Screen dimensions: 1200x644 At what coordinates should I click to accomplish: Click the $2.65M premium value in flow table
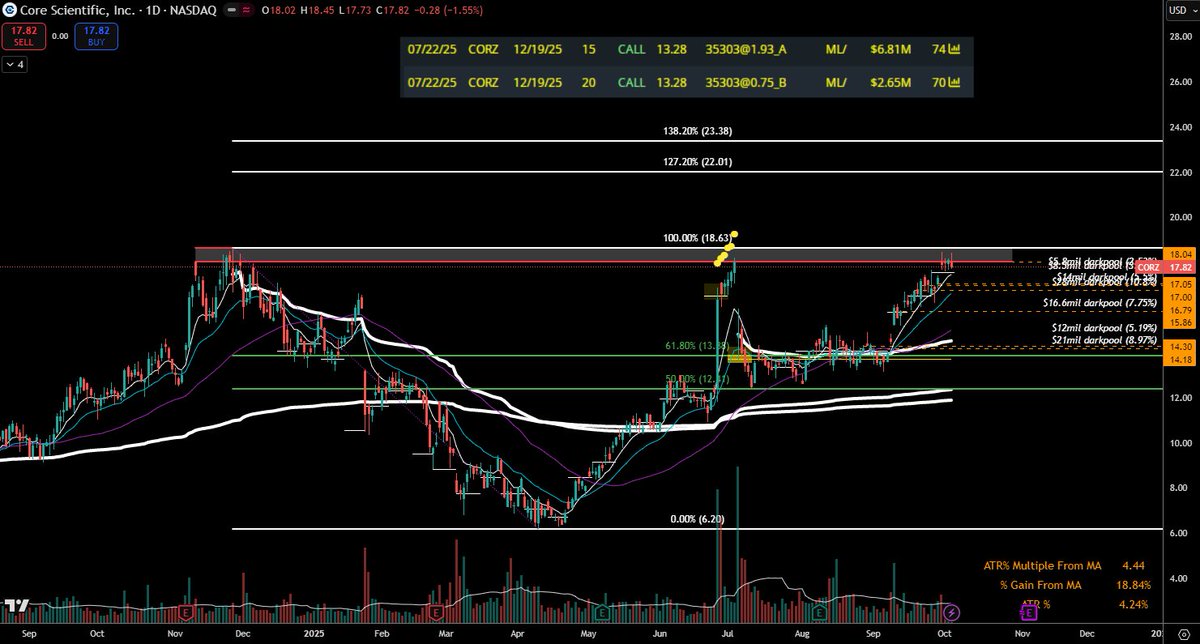pos(889,82)
